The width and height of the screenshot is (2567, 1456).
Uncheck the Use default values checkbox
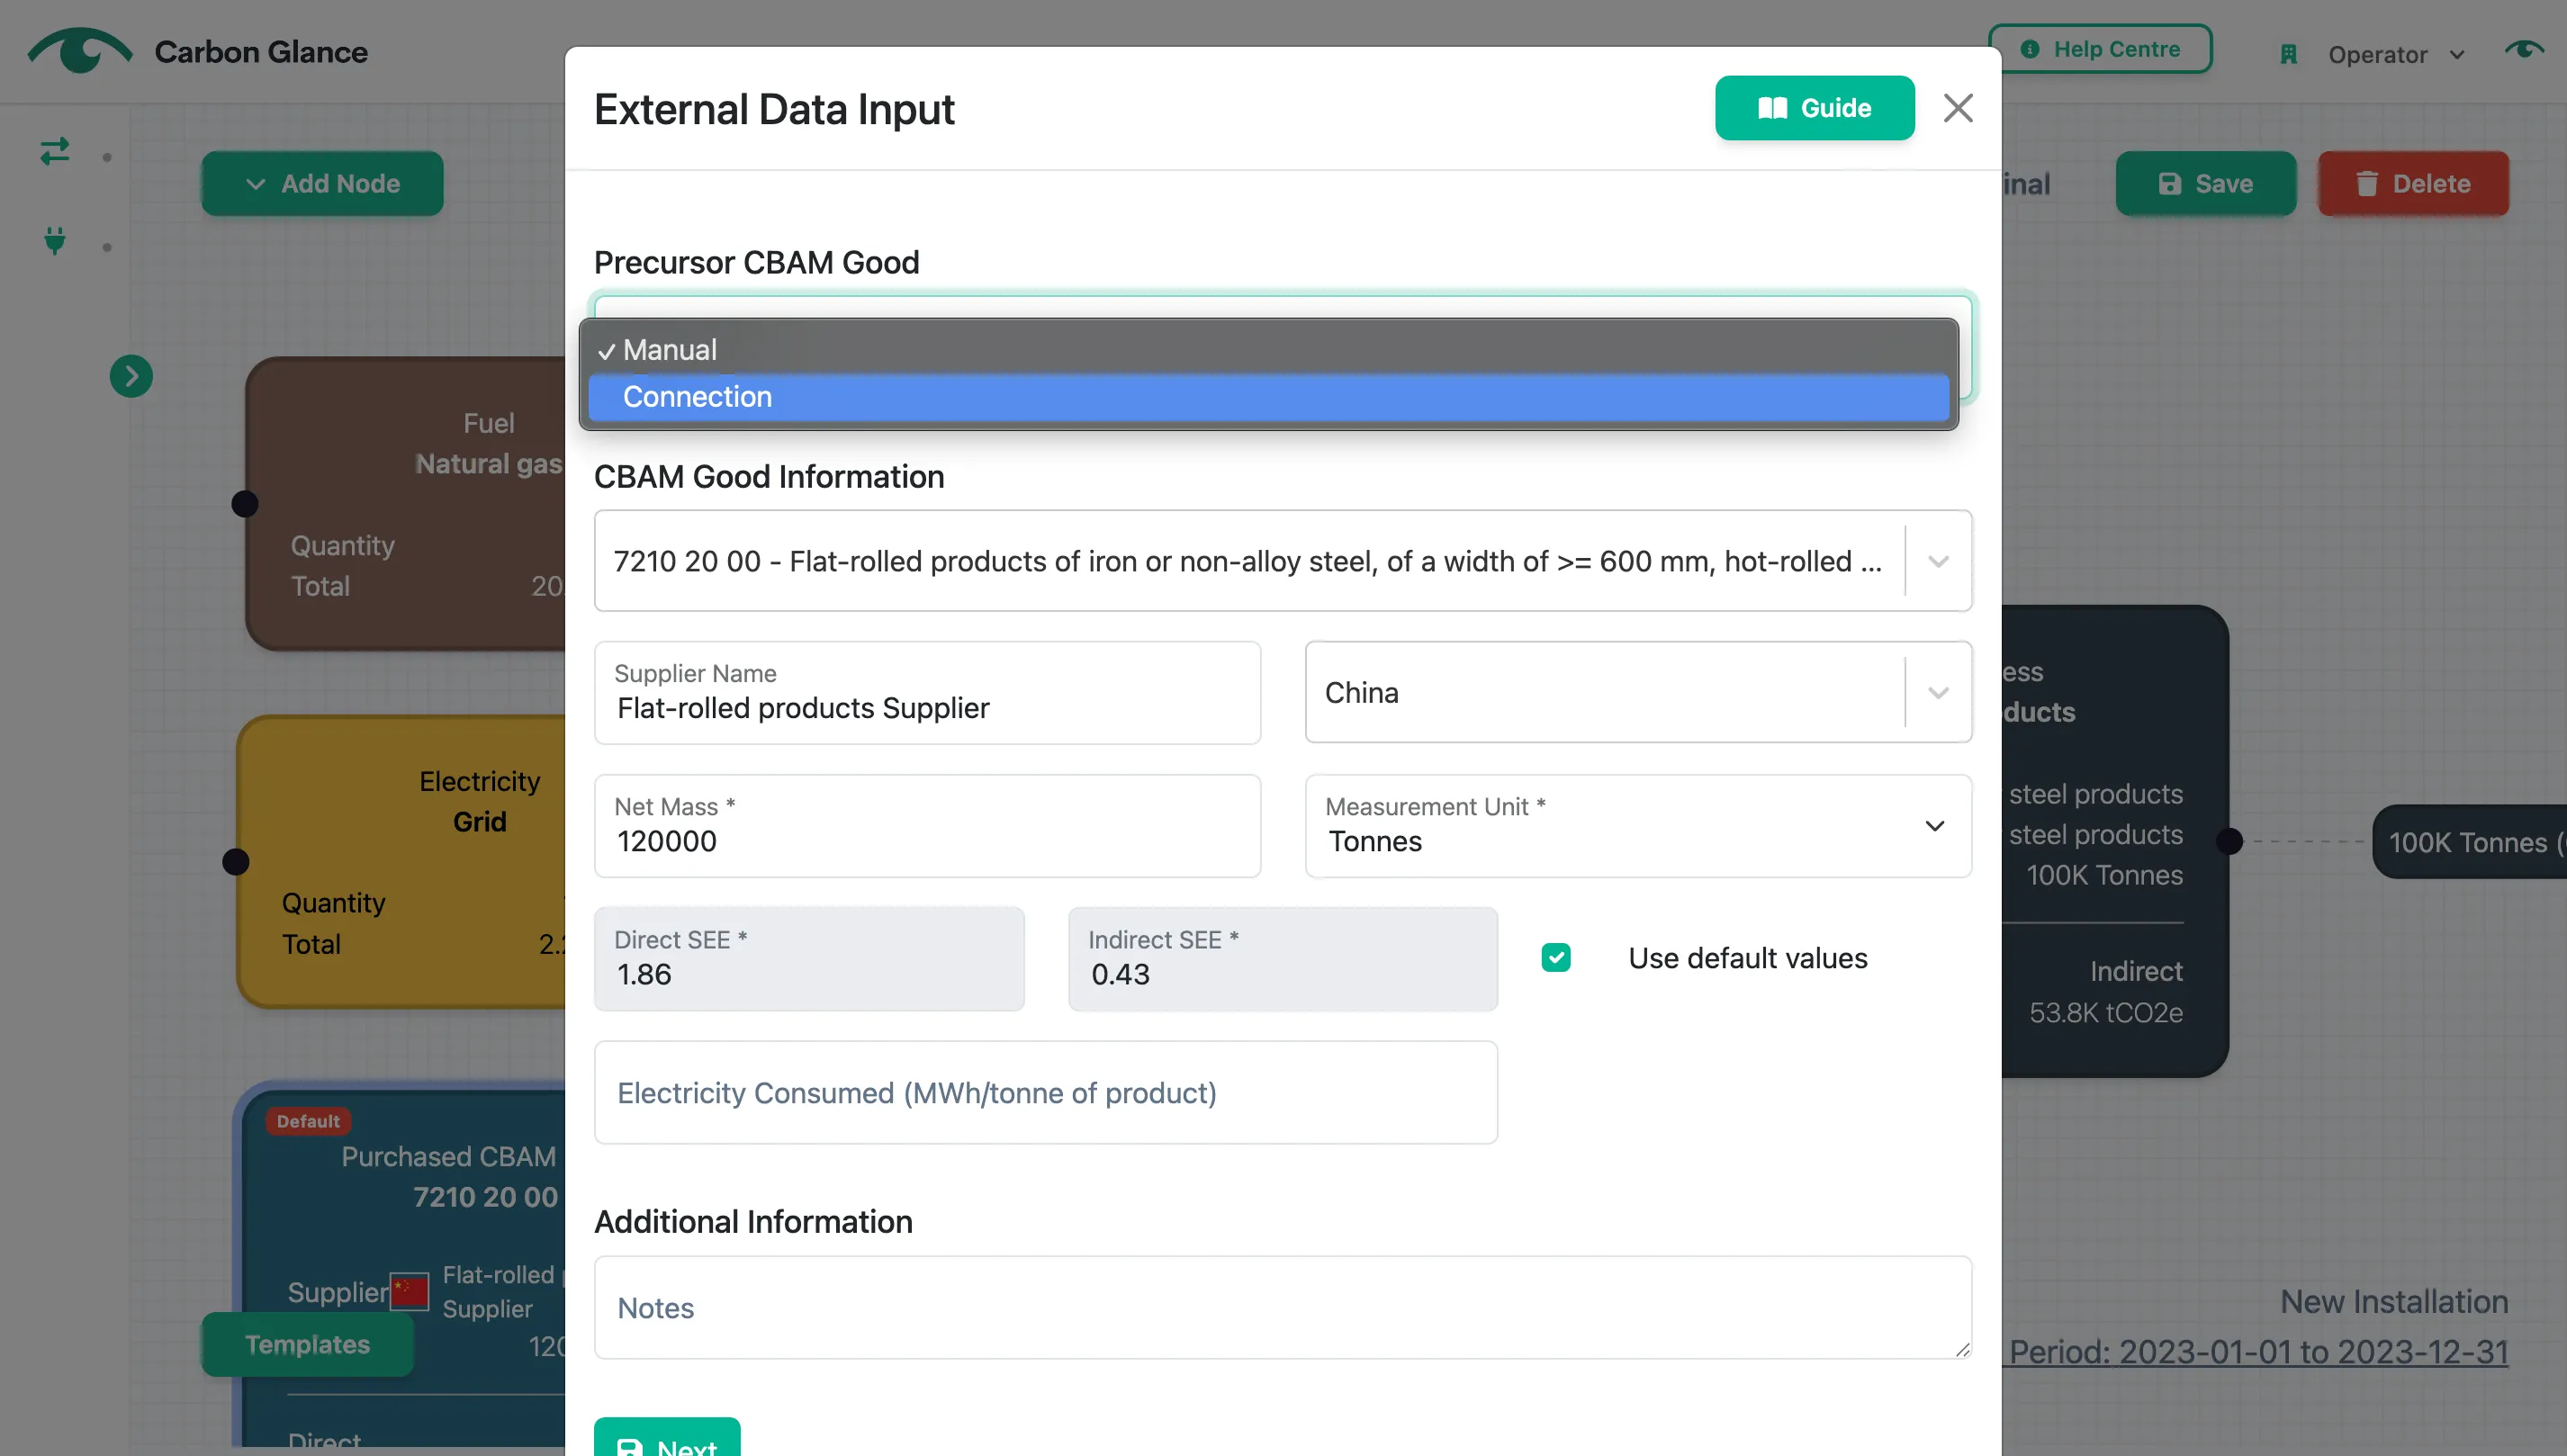coord(1555,958)
